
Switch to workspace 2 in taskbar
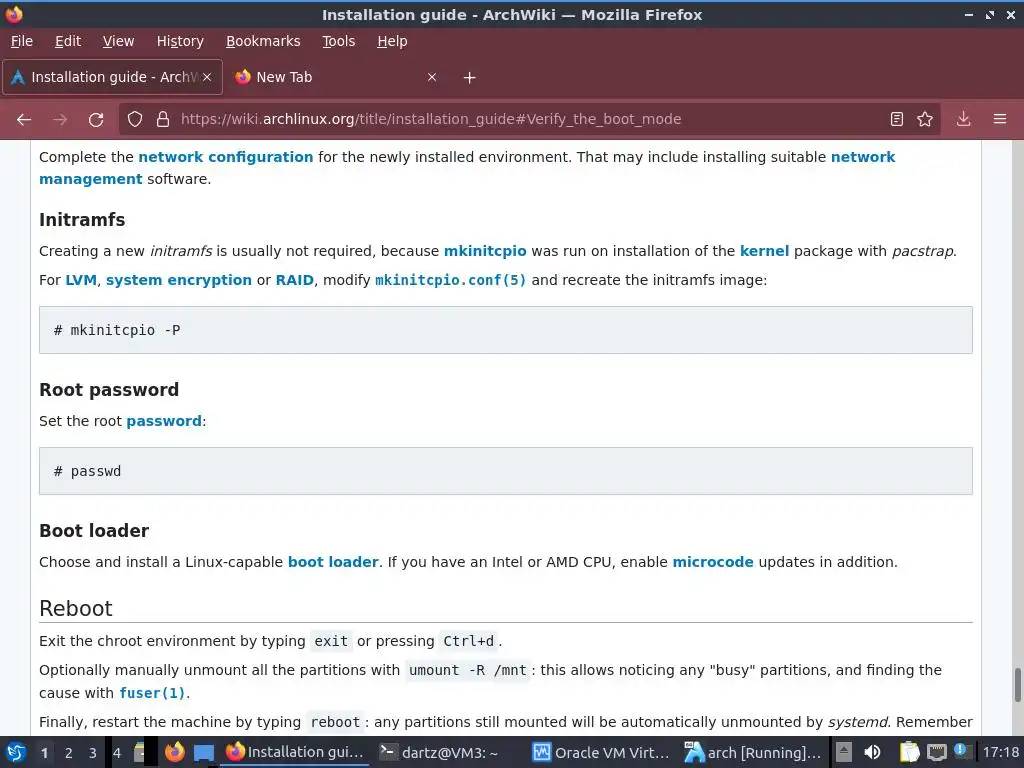tap(69, 753)
